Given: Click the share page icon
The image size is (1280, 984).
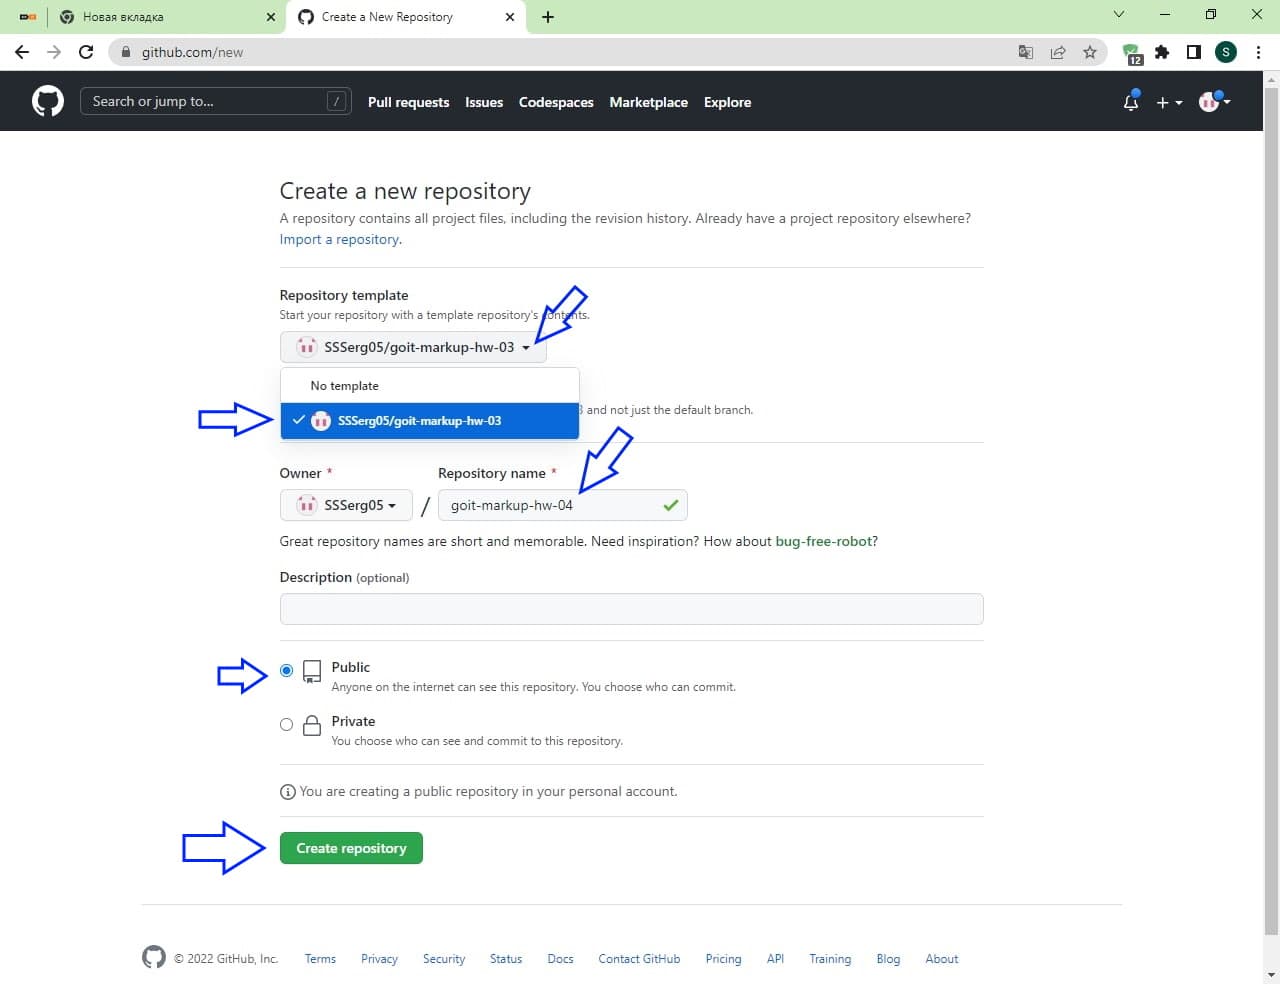Looking at the screenshot, I should (1057, 52).
